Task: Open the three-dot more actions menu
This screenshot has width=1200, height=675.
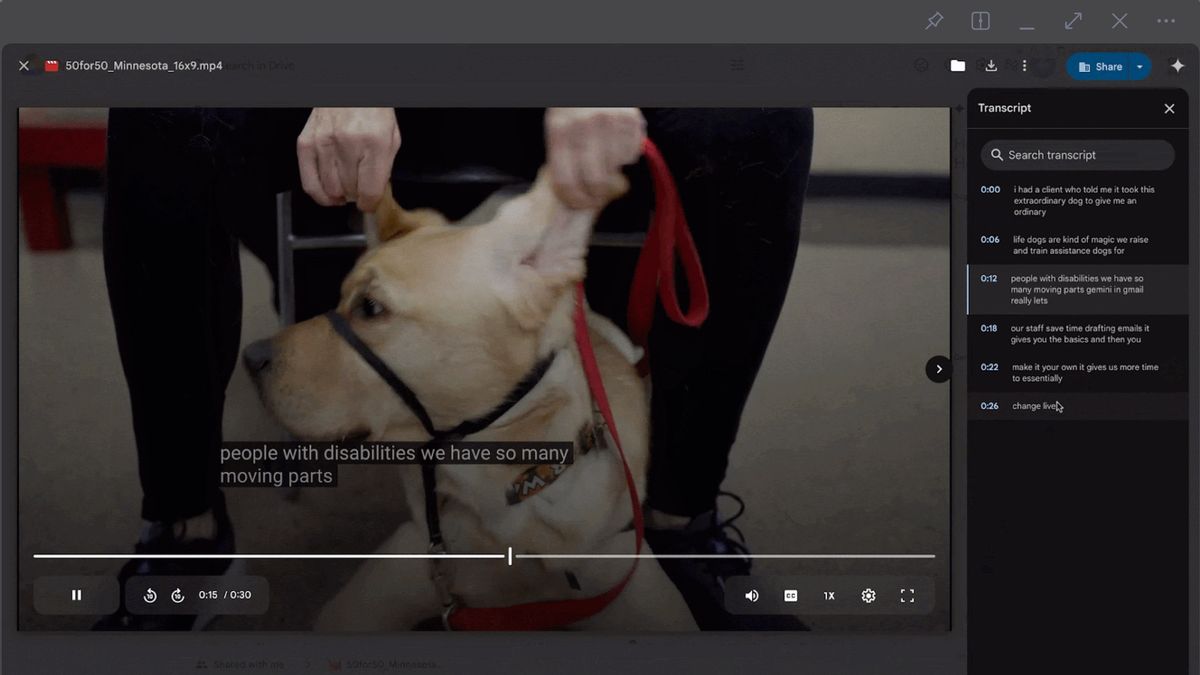Action: point(1024,66)
